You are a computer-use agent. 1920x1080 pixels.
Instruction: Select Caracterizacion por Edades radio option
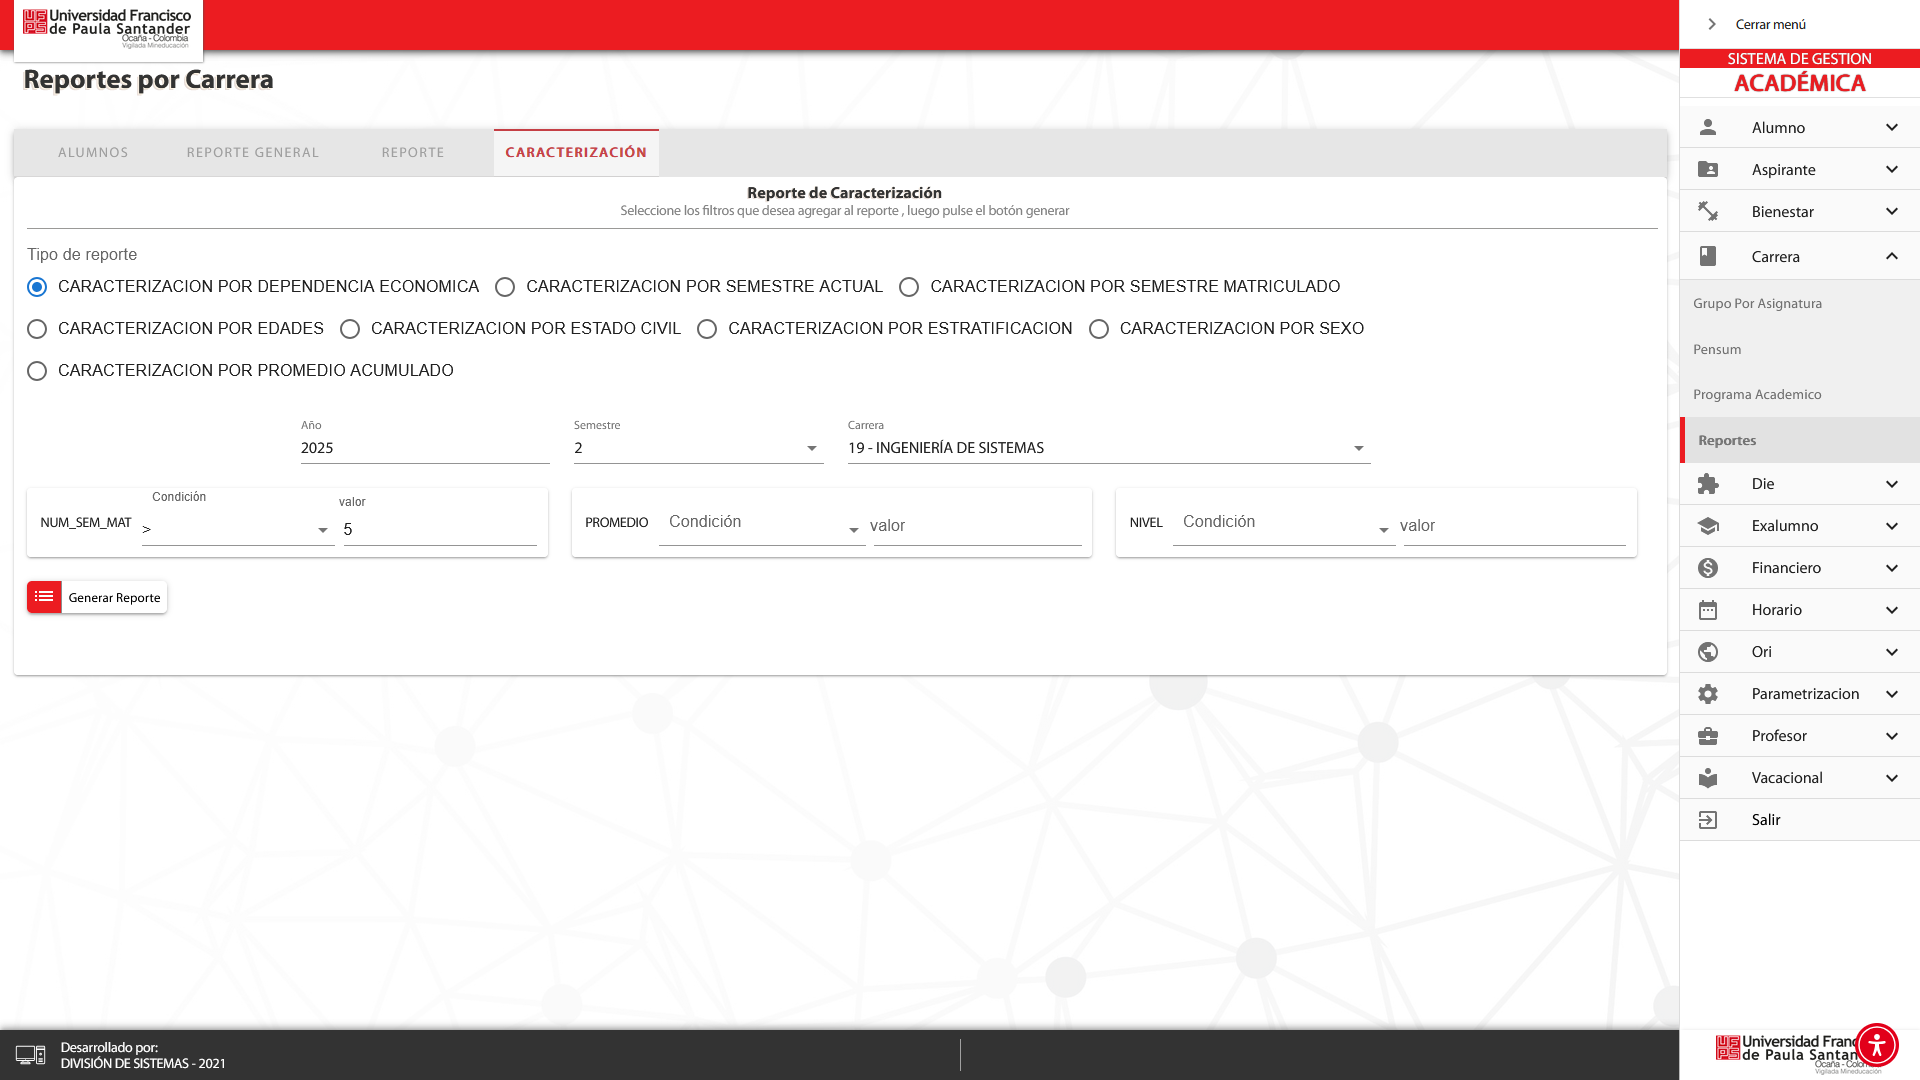[x=37, y=329]
